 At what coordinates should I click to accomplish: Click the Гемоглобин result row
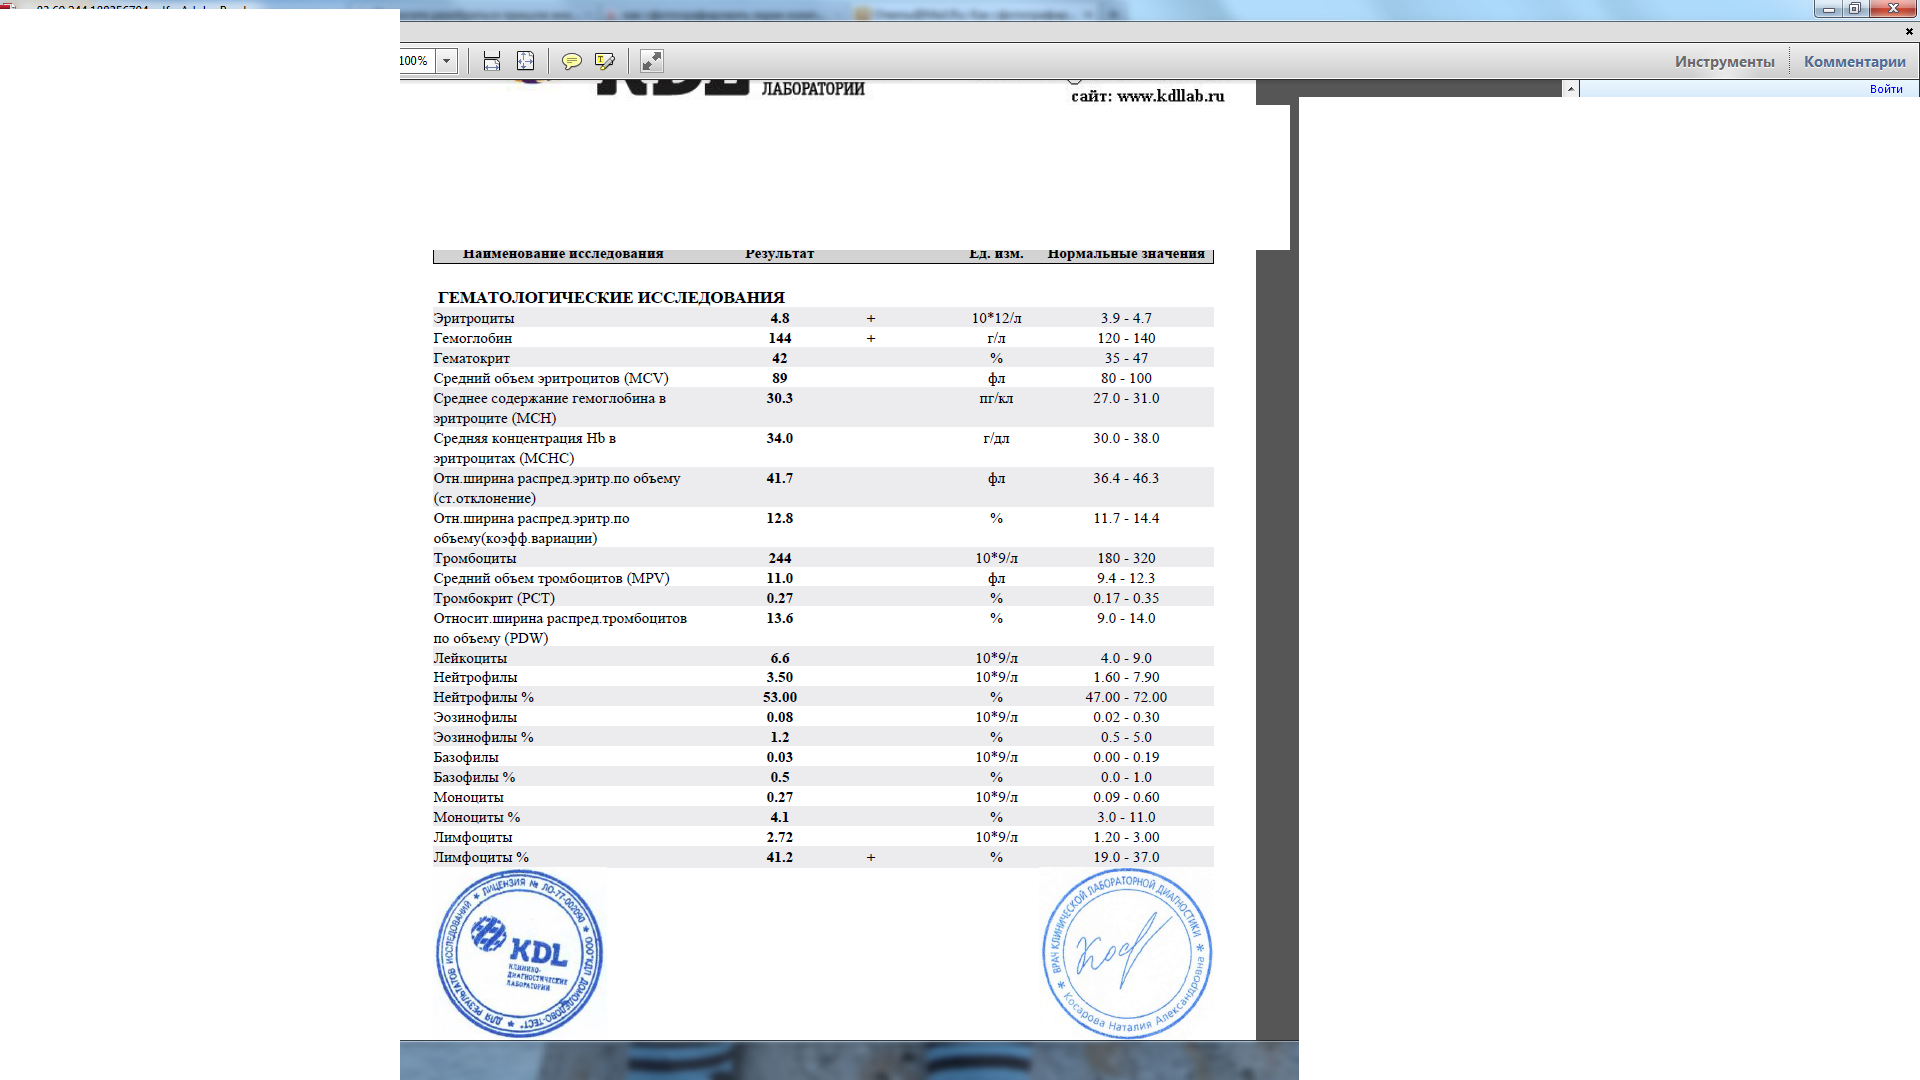coord(779,338)
